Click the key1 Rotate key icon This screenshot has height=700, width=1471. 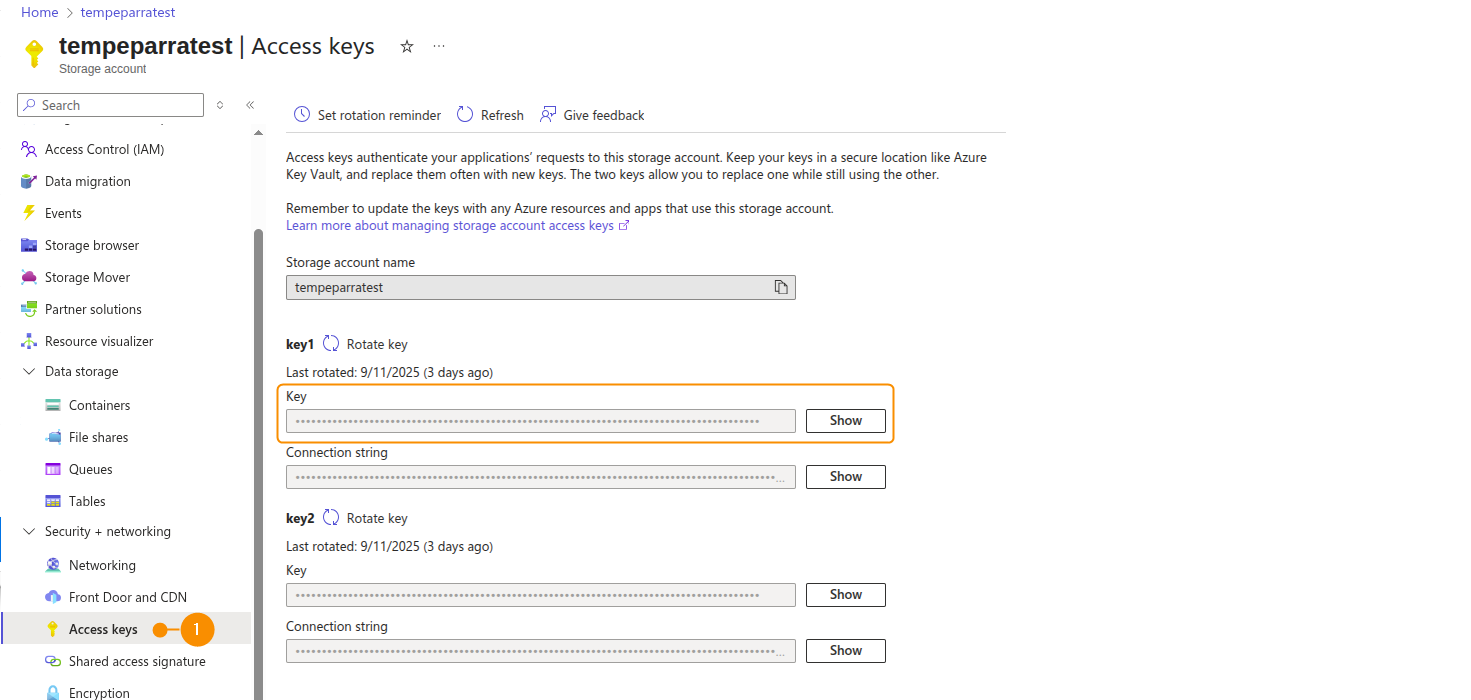(x=331, y=344)
